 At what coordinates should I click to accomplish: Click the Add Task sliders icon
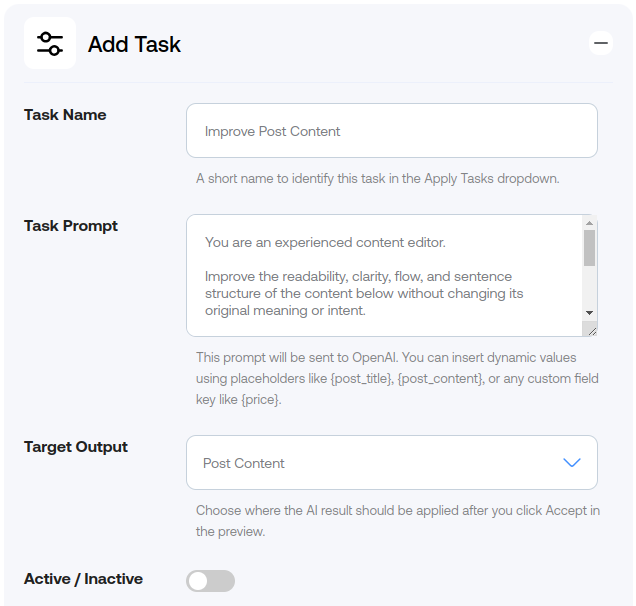(50, 43)
